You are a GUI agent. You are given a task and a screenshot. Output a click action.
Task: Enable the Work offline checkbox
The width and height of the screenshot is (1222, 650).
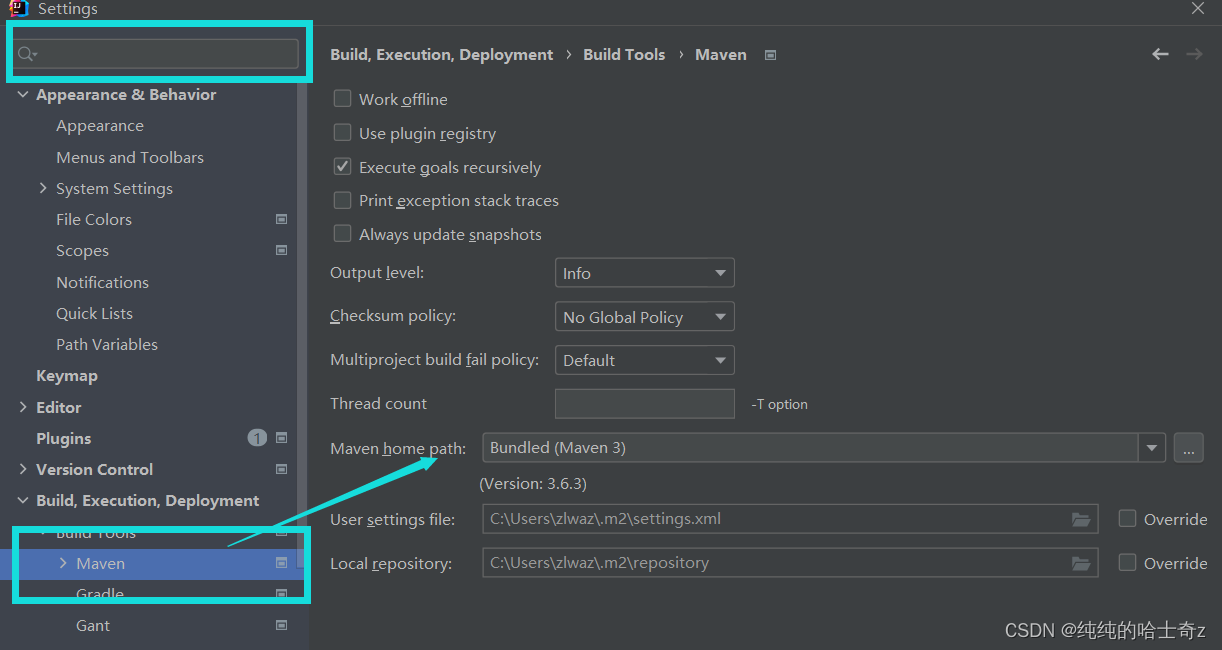click(343, 99)
